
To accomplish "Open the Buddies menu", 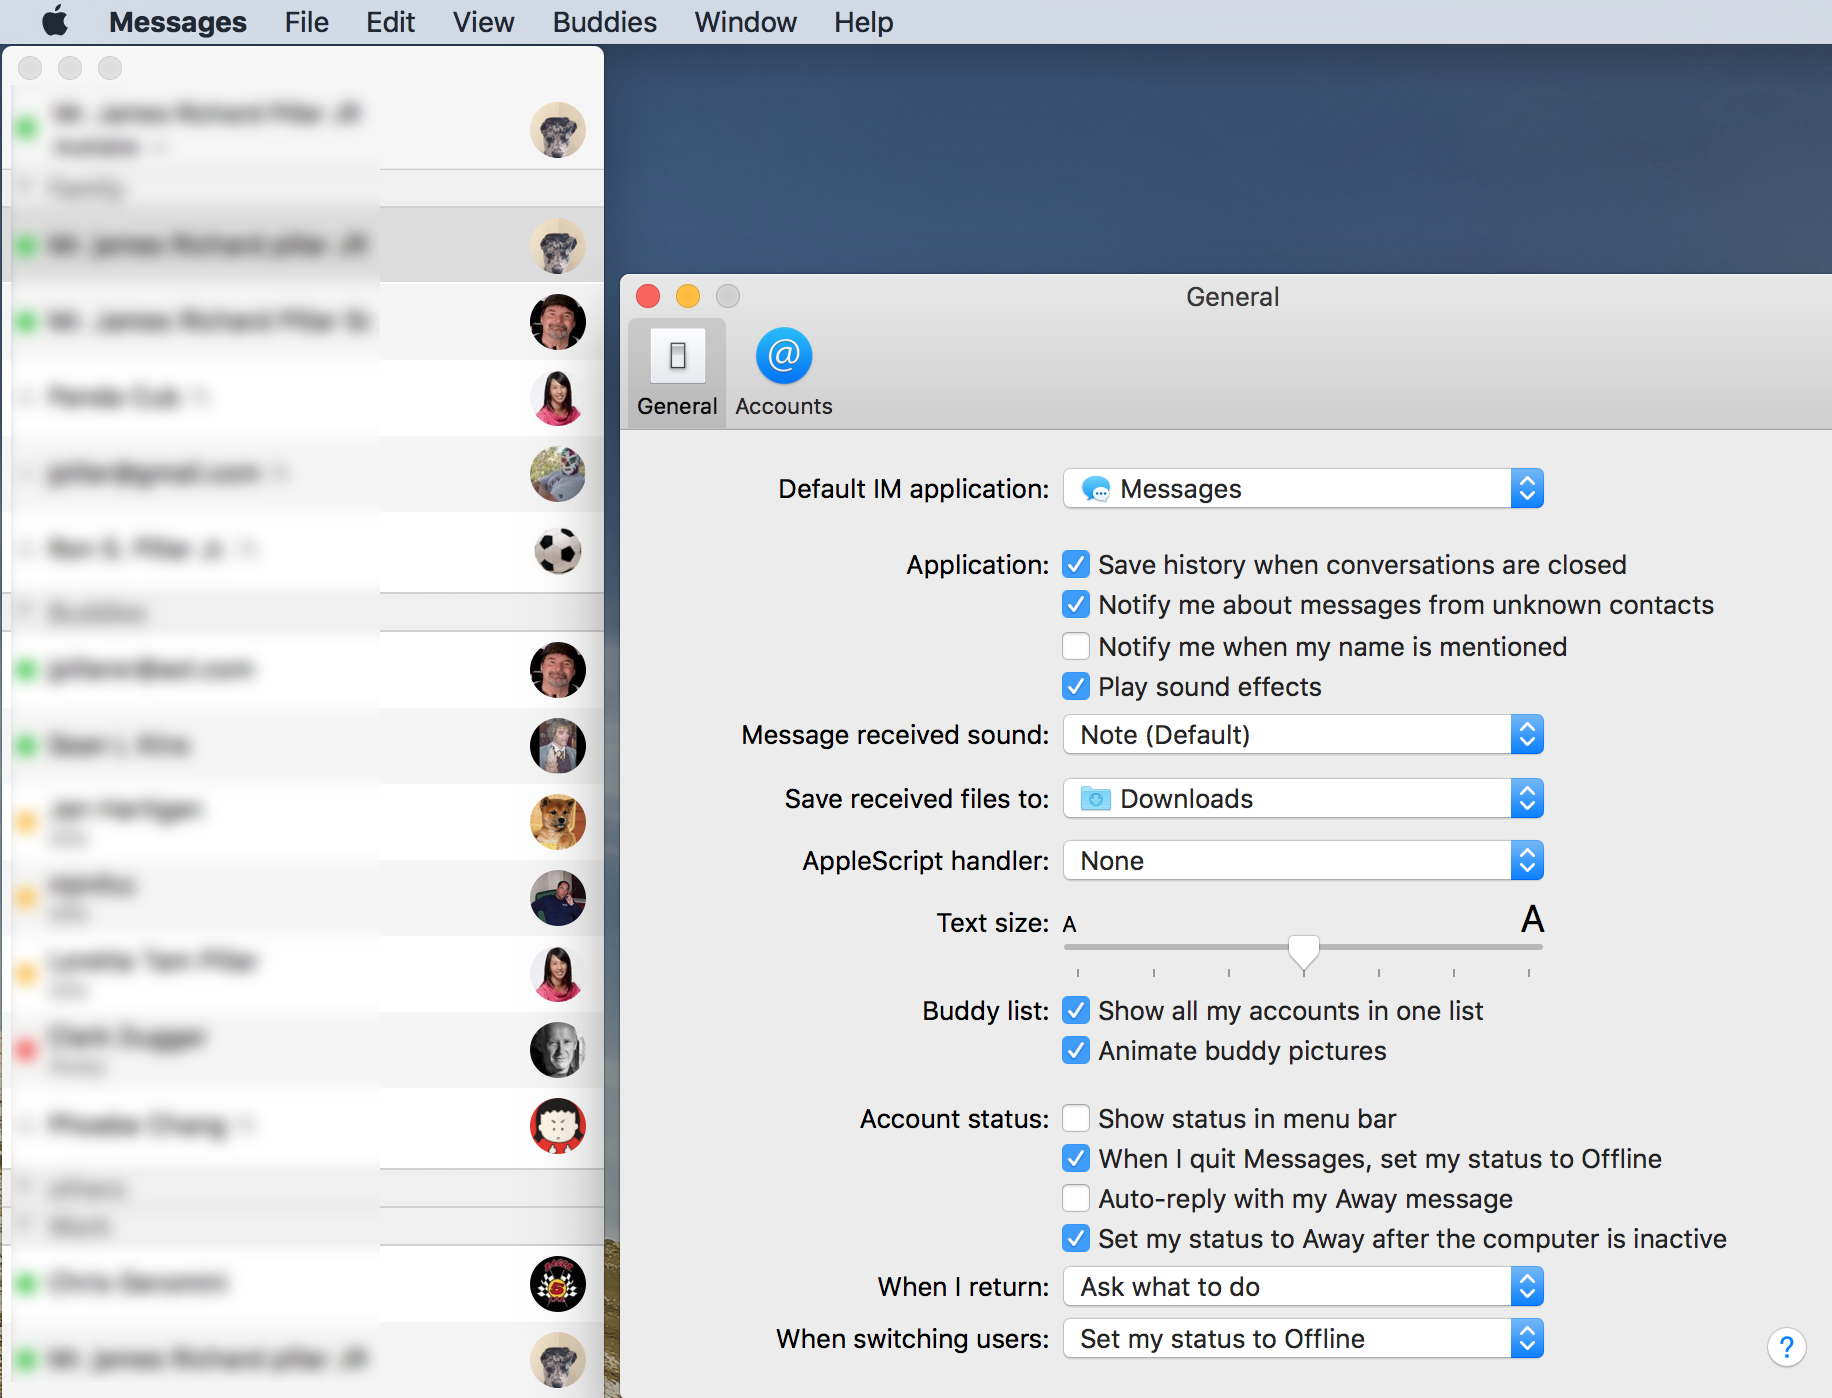I will [604, 22].
